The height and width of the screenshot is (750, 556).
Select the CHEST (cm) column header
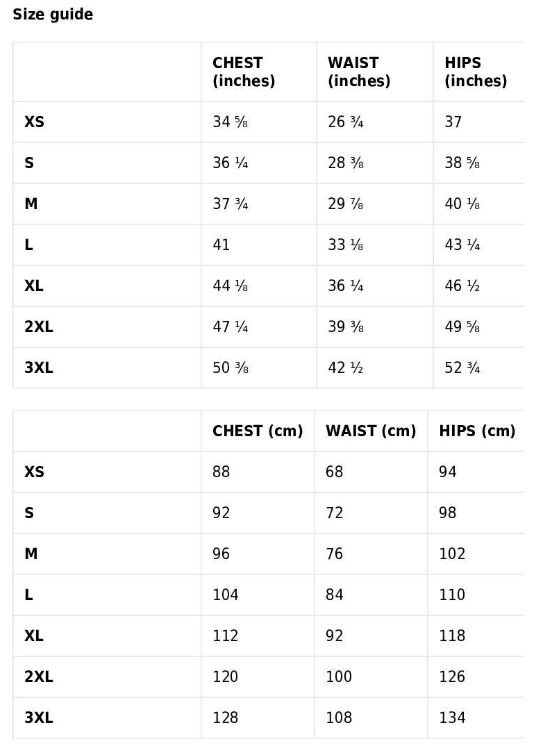tap(257, 431)
